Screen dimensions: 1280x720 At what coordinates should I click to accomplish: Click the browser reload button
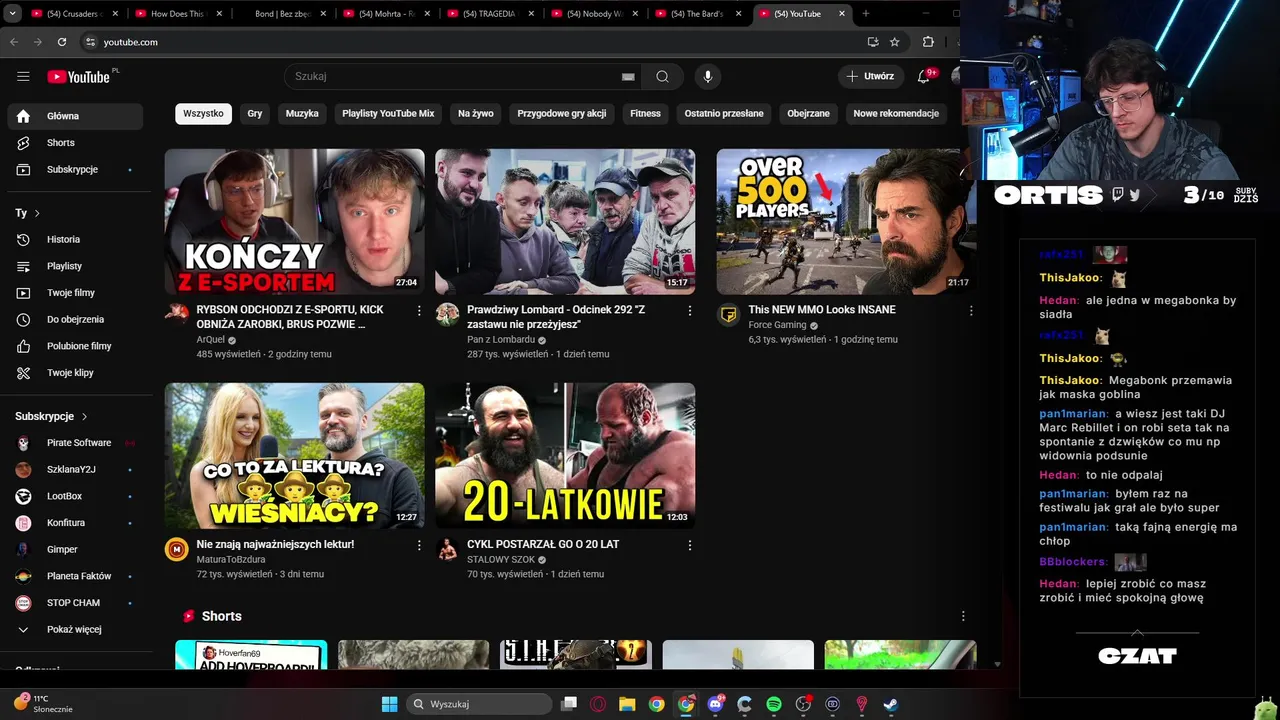coord(62,42)
